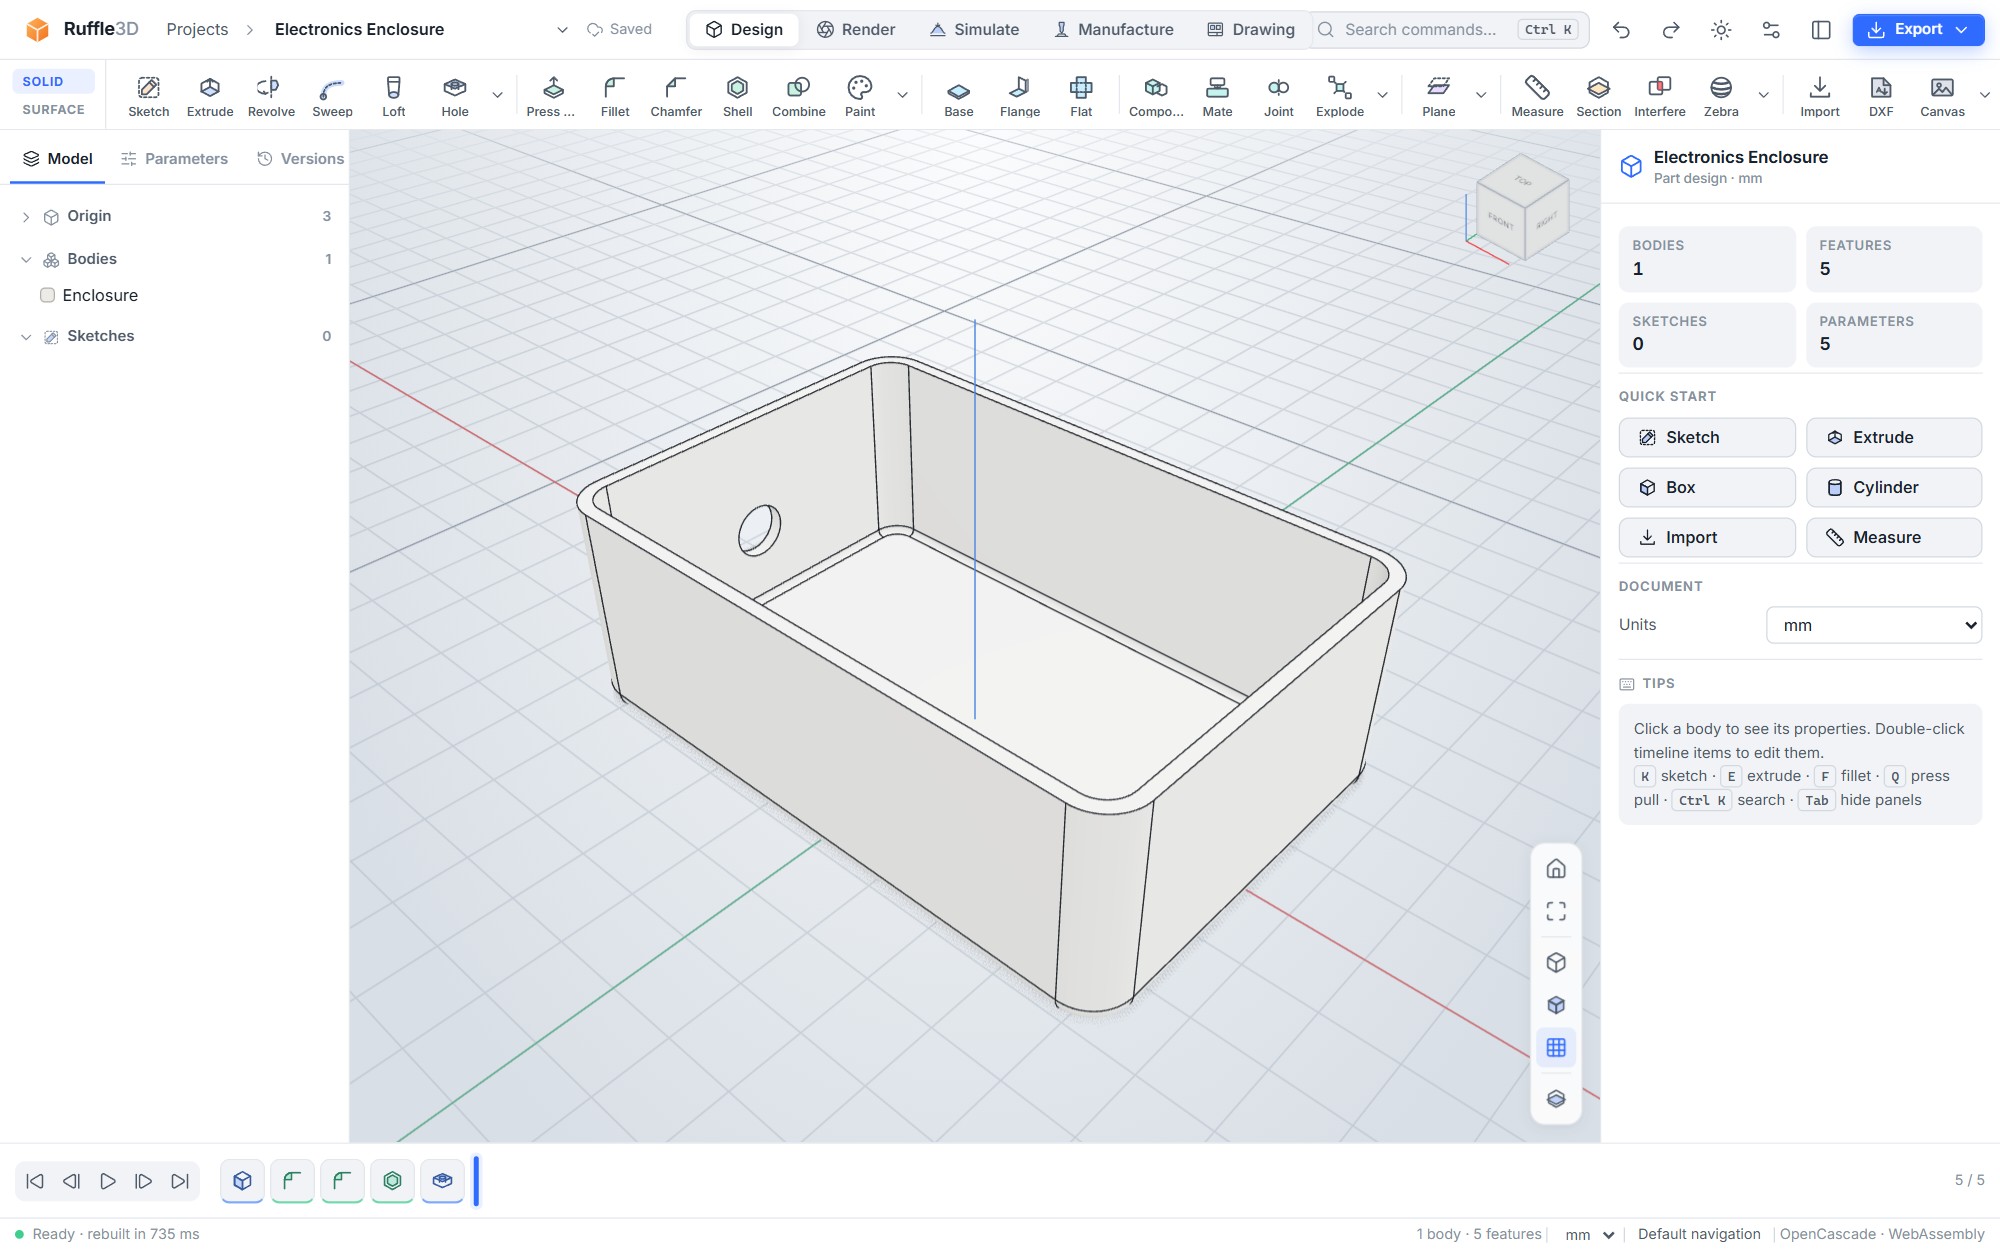The image size is (2000, 1250).
Task: Select the Loft tool
Action: tap(394, 96)
